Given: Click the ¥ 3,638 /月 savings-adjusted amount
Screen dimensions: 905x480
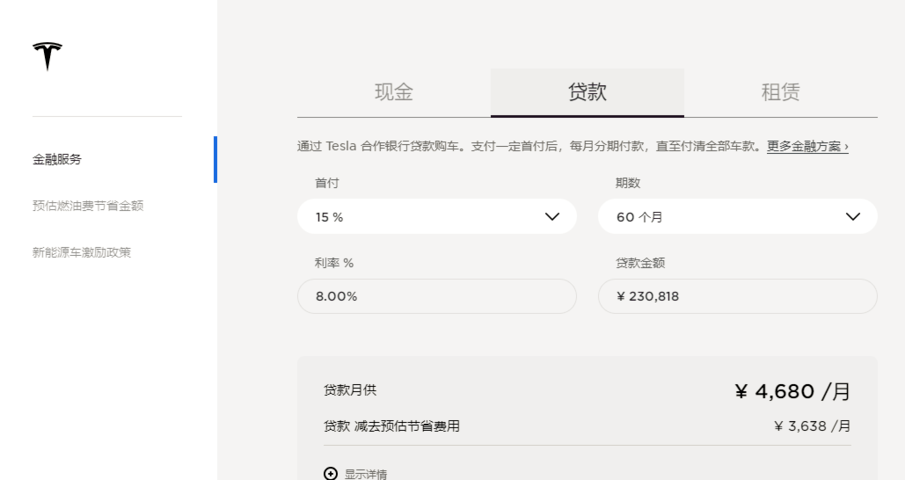Looking at the screenshot, I should (812, 426).
